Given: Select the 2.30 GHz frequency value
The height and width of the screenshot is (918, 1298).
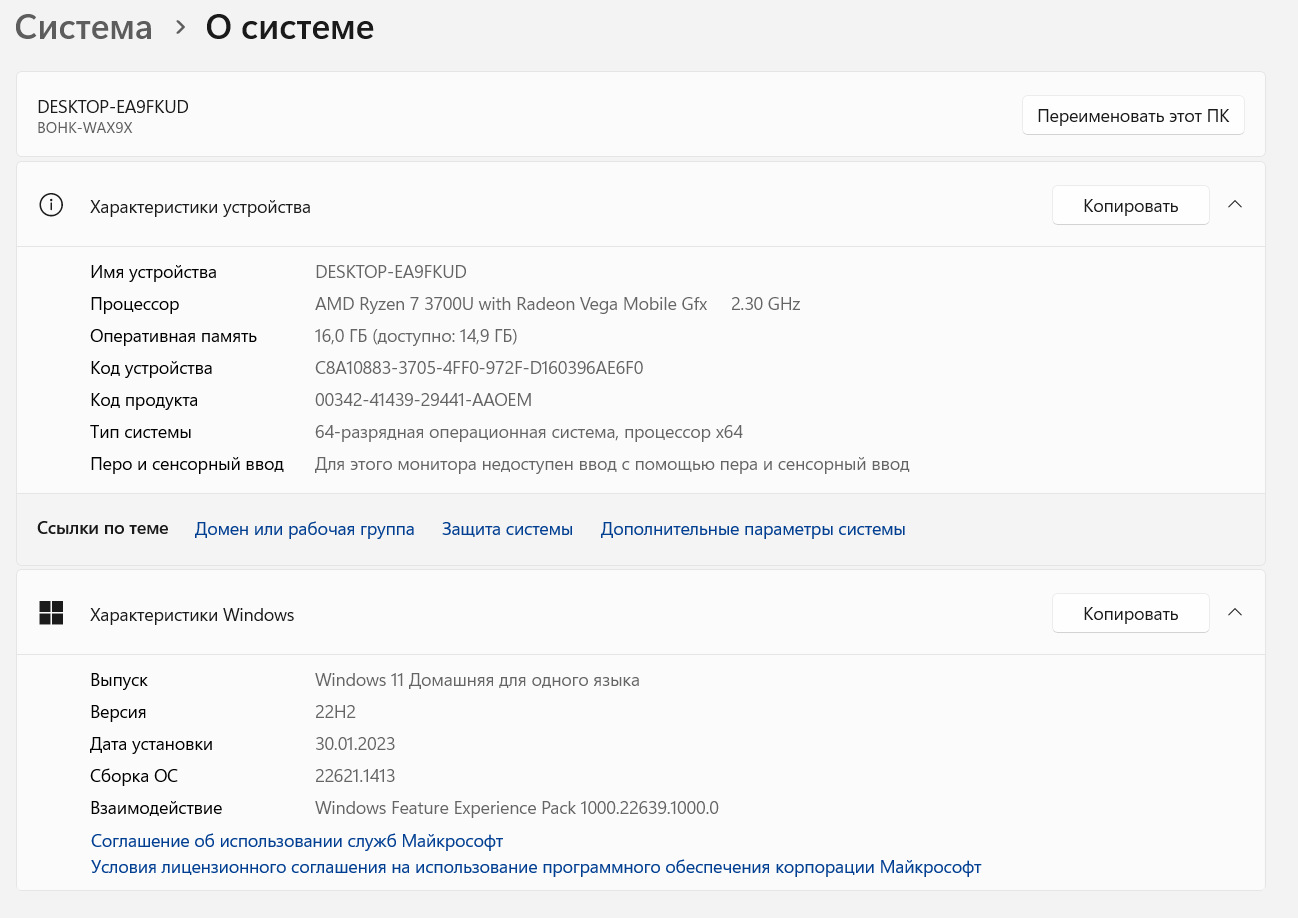Looking at the screenshot, I should click(766, 304).
